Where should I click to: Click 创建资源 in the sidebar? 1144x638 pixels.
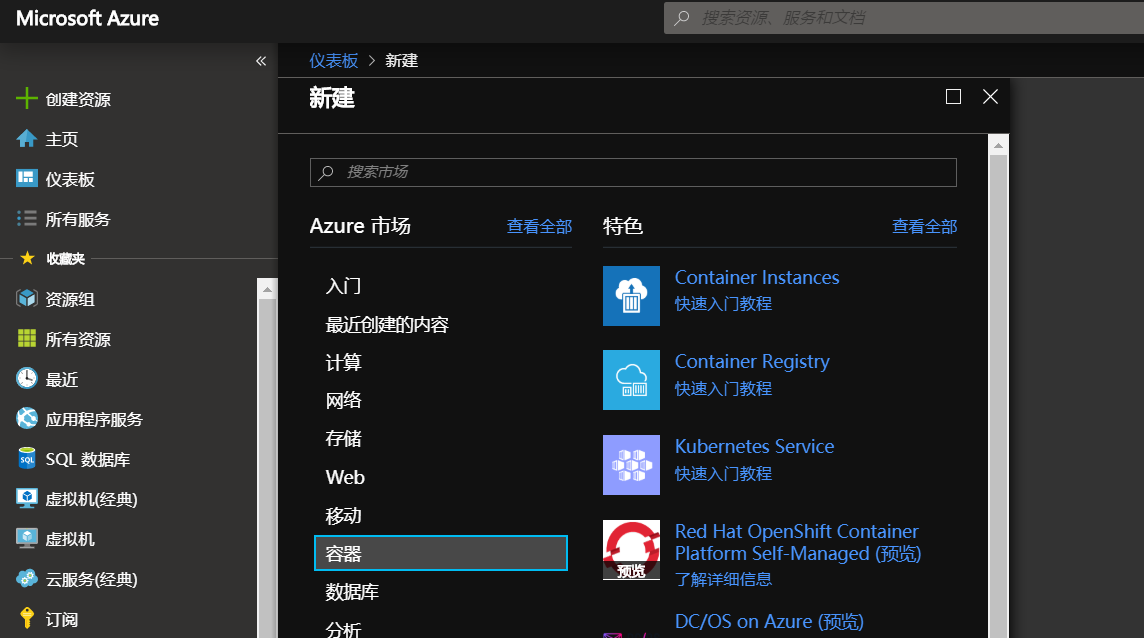(78, 99)
